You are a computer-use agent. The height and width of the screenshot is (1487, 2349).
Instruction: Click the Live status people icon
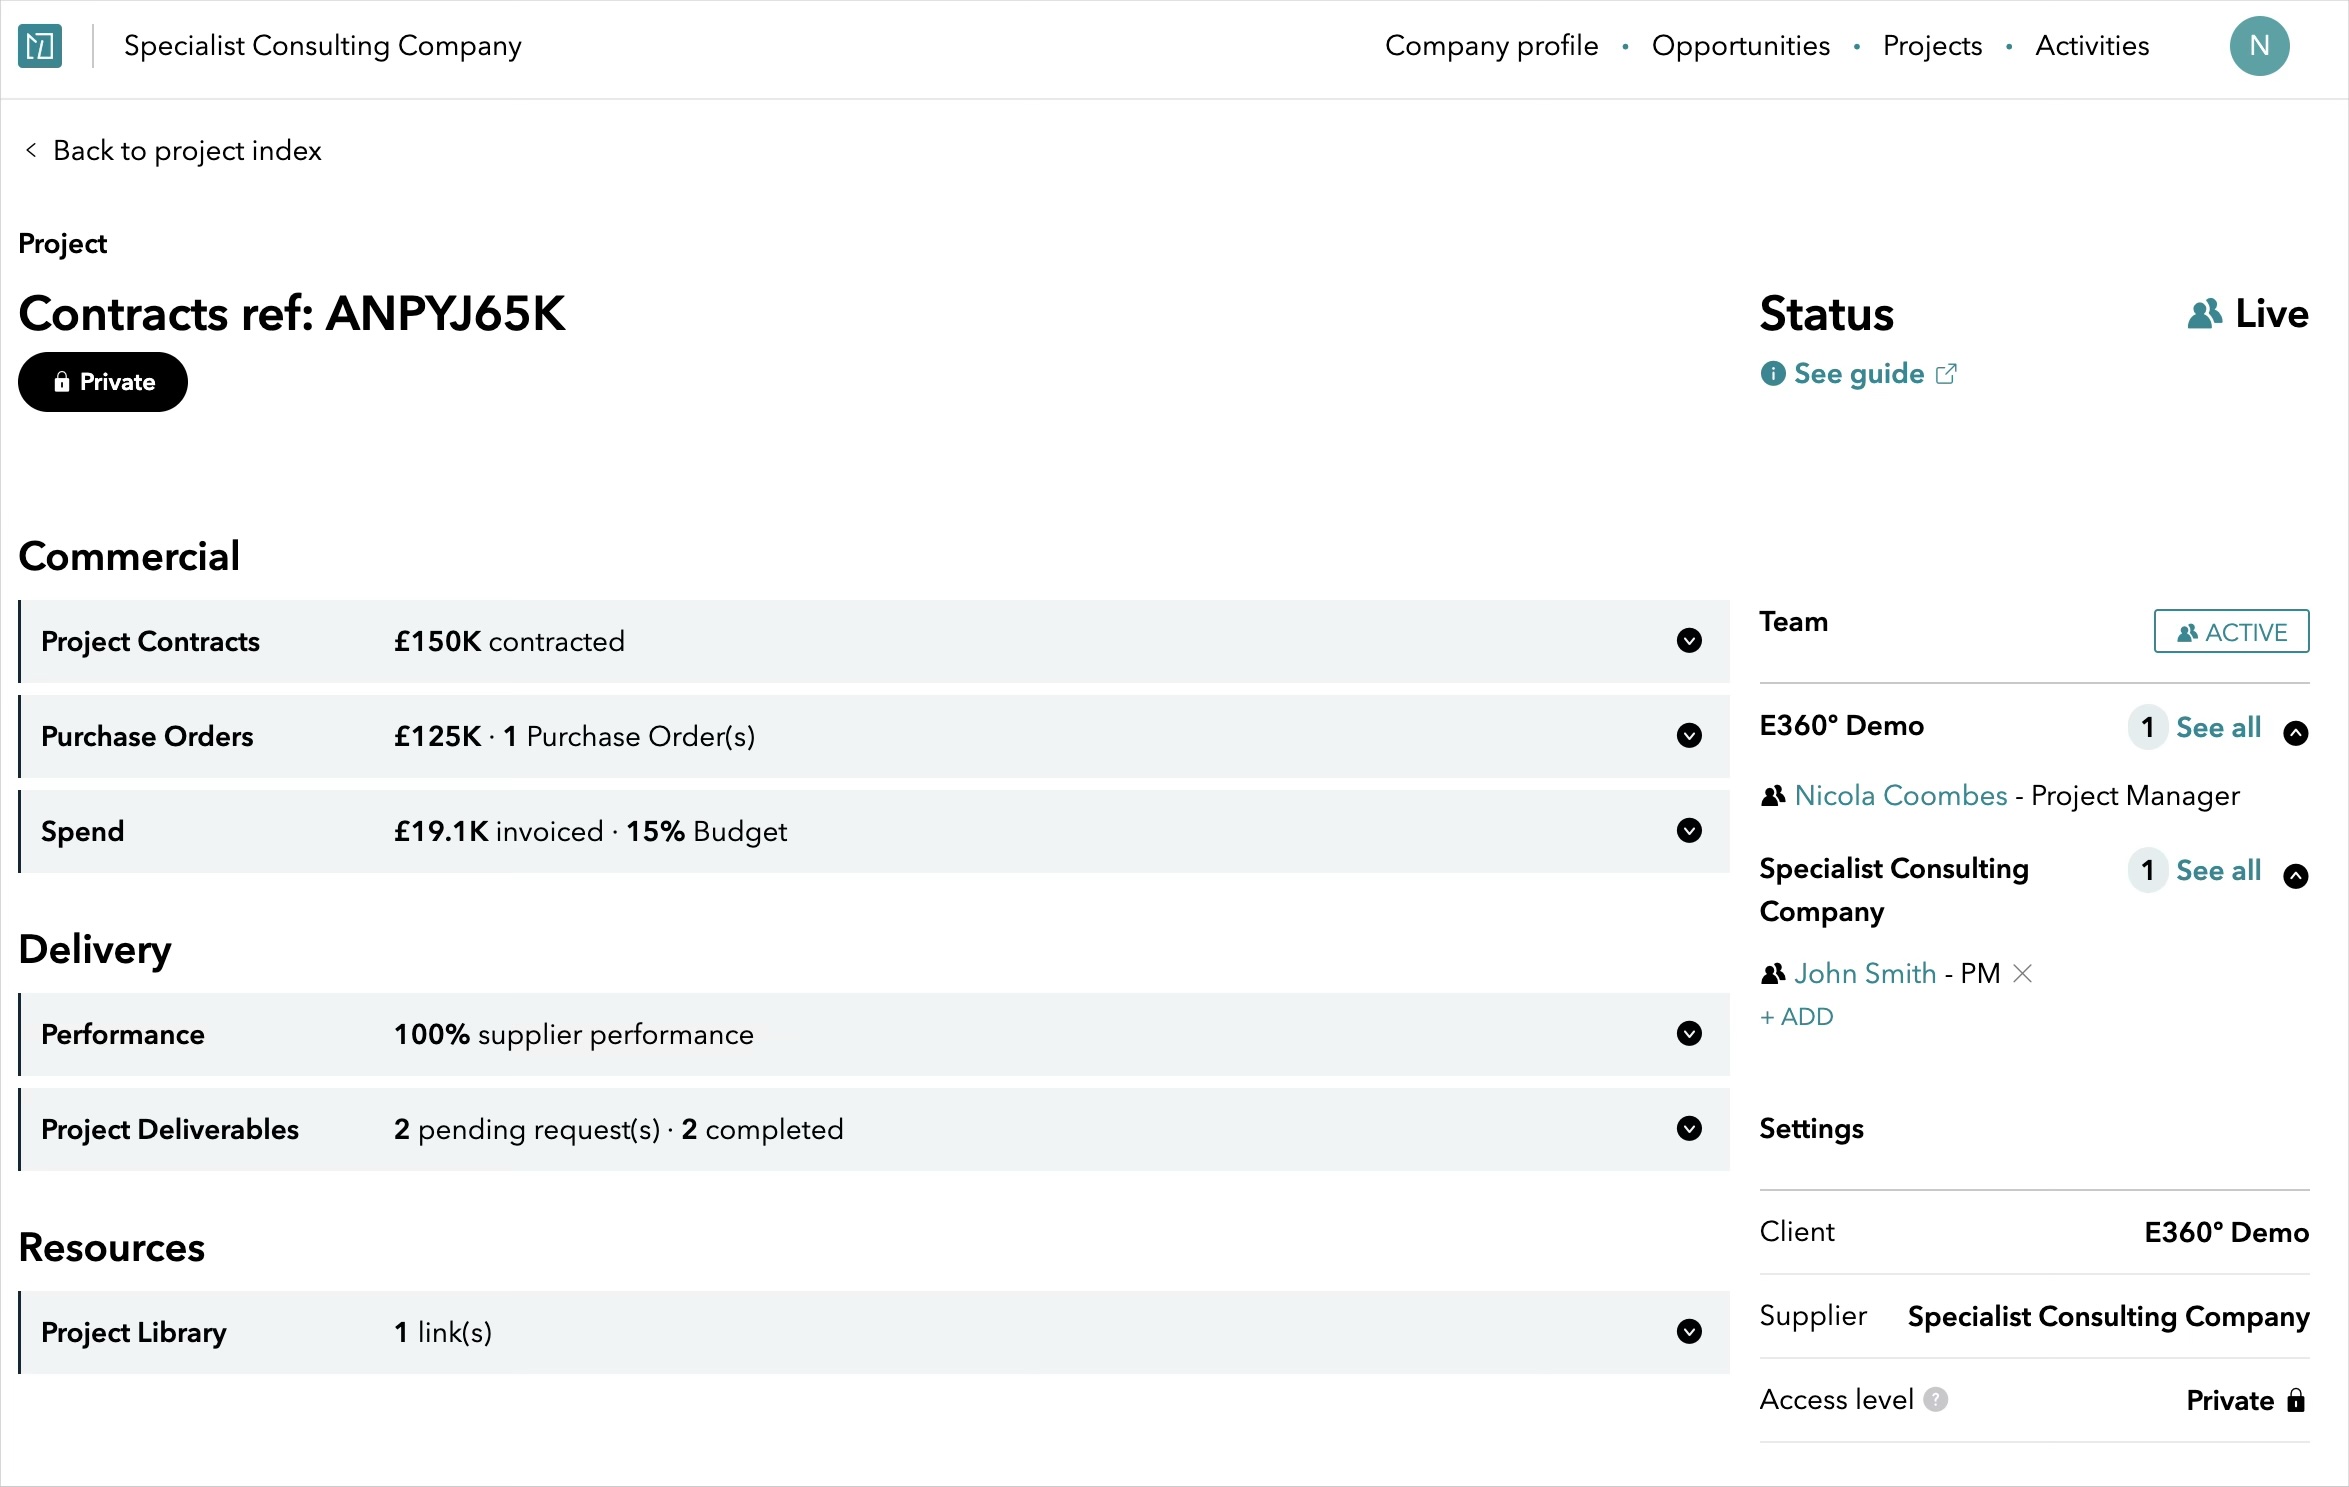[x=2204, y=314]
